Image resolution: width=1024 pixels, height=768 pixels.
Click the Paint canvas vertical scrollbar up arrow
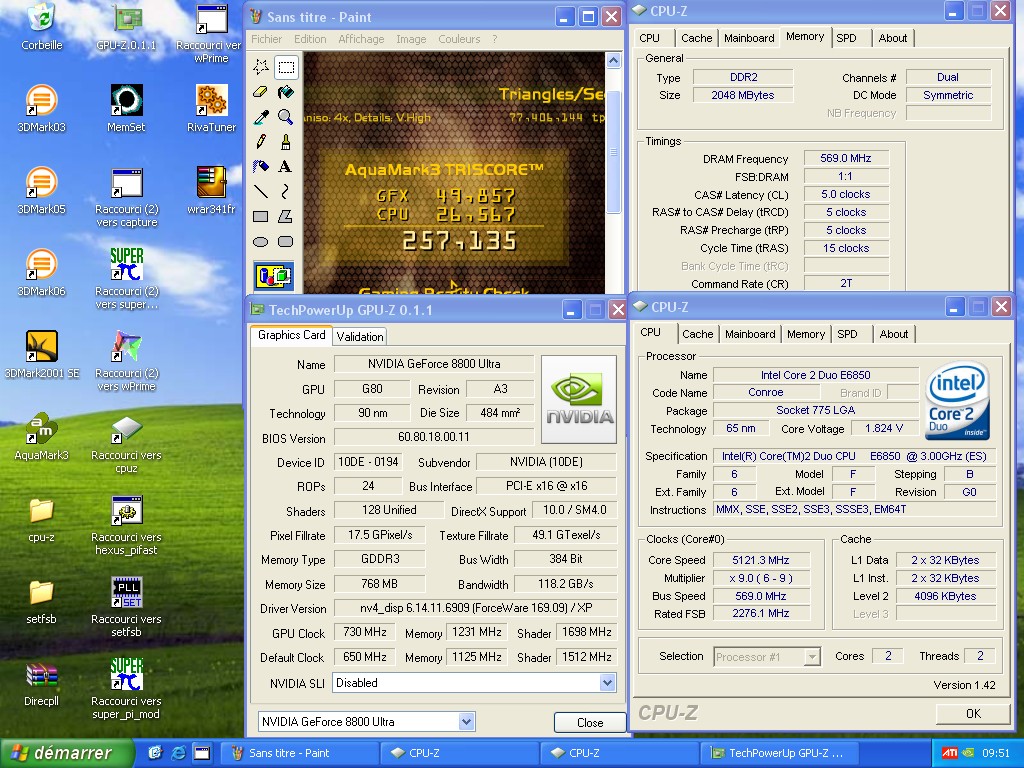[x=613, y=61]
